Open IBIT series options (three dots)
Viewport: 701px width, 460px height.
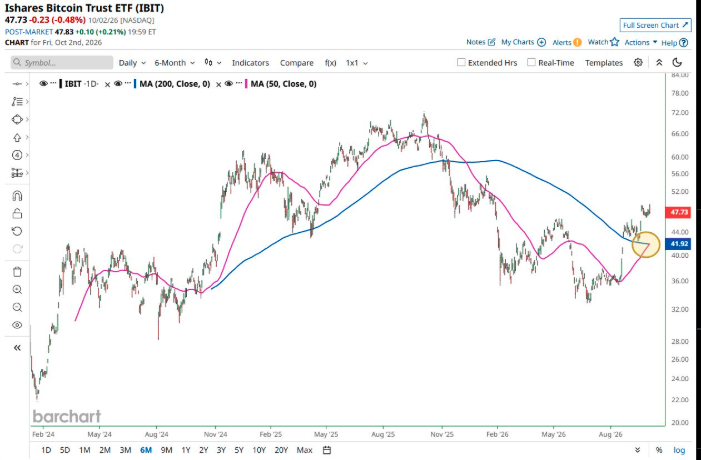pyautogui.click(x=53, y=84)
